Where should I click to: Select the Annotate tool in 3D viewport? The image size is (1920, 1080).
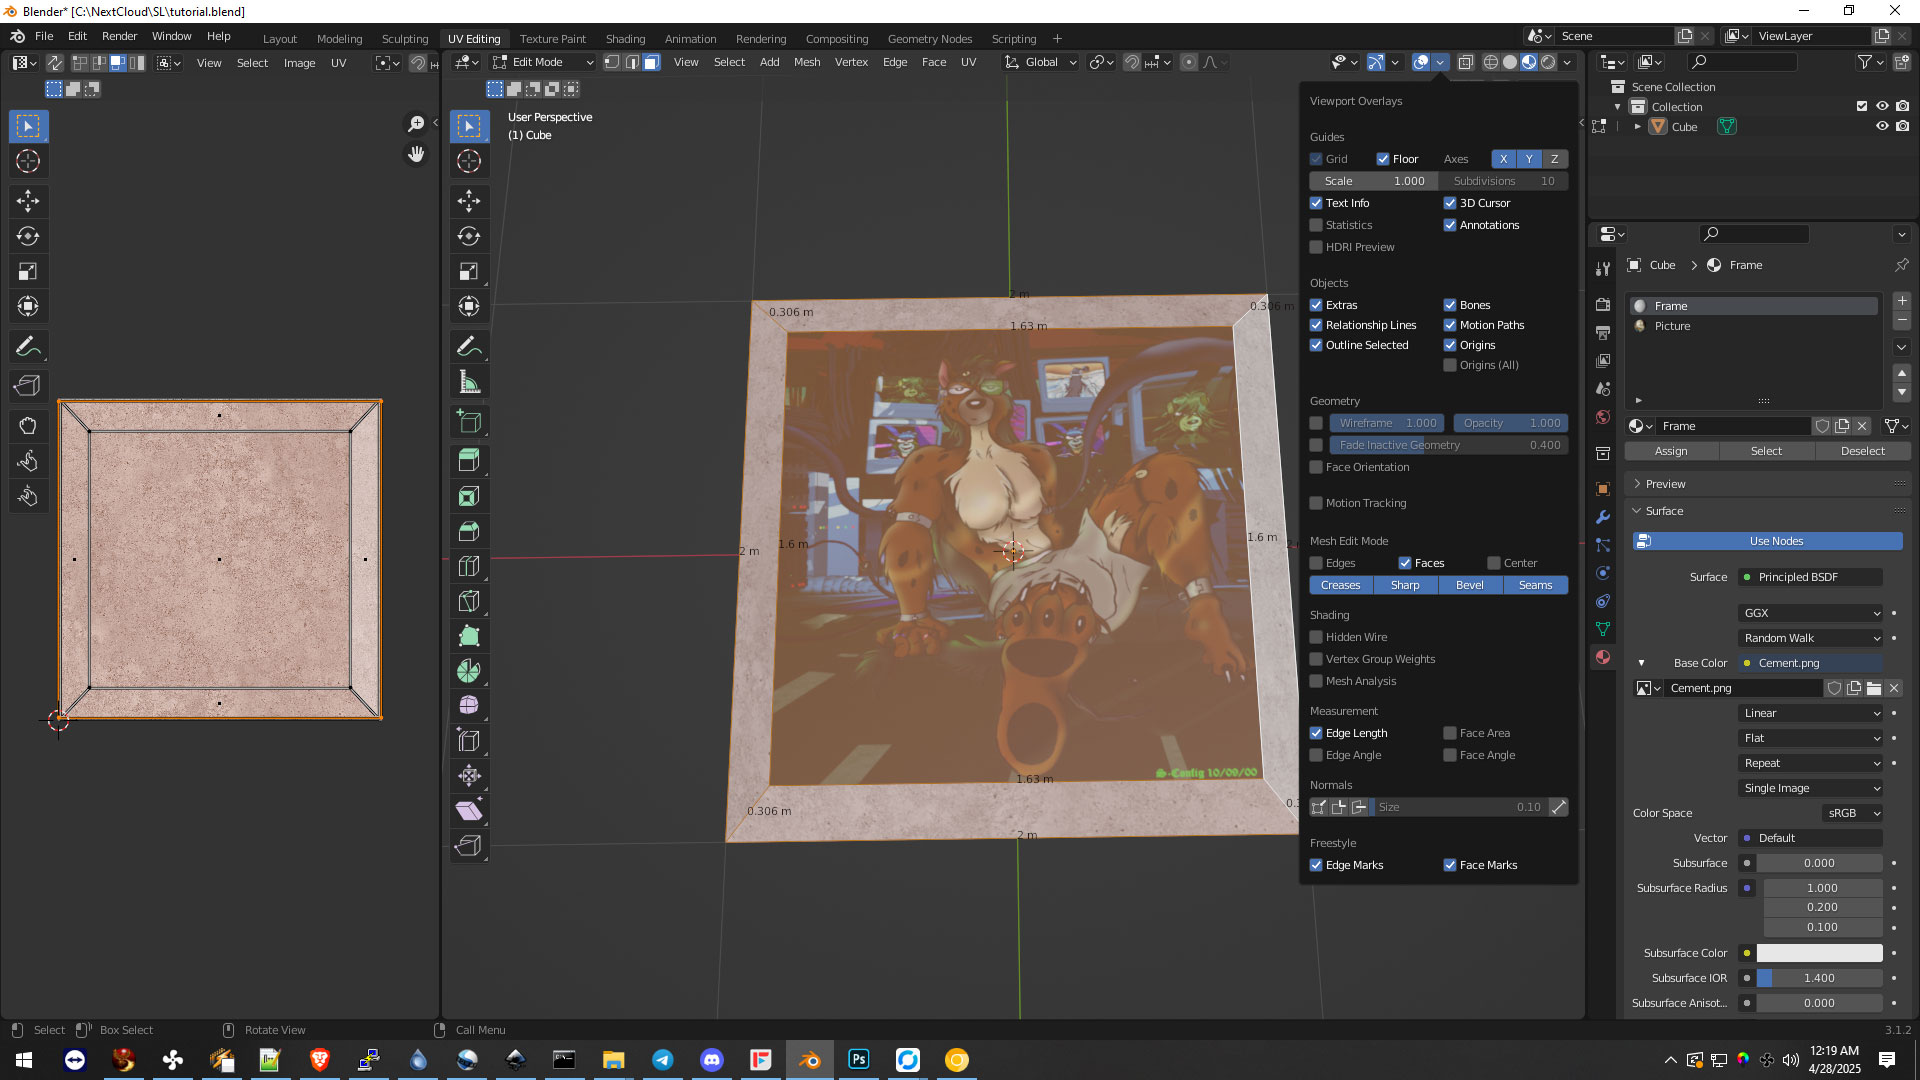click(x=469, y=347)
